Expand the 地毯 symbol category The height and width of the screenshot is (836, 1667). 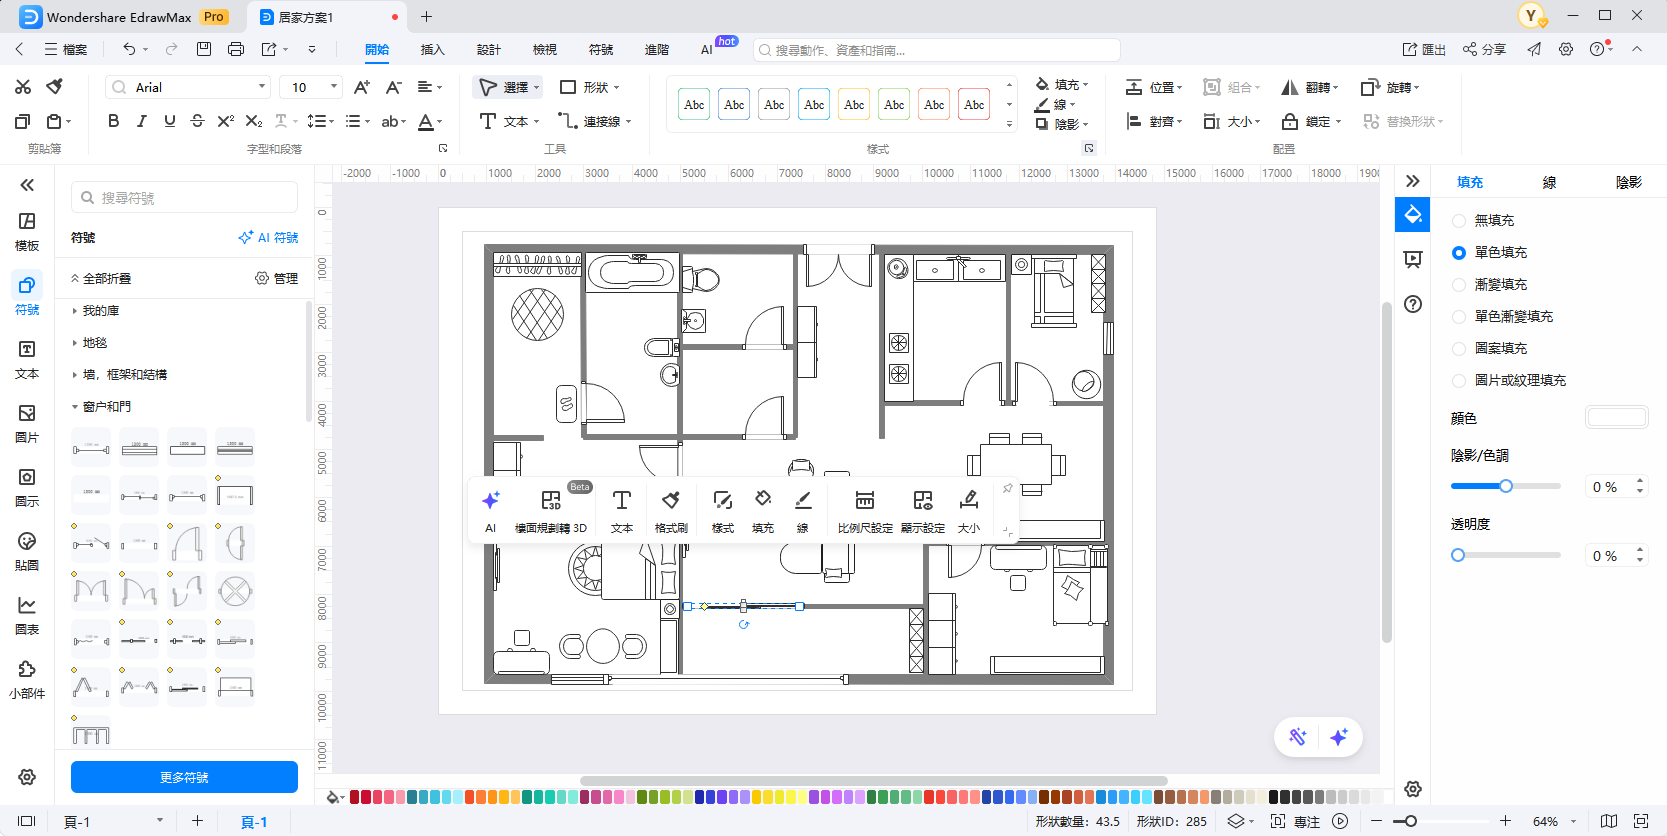coord(95,343)
